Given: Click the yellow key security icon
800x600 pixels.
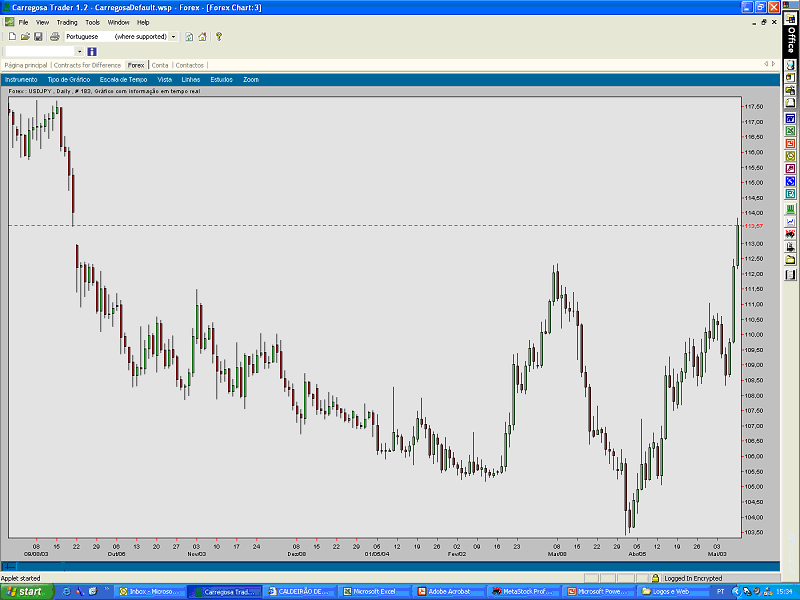Looking at the screenshot, I should point(219,38).
